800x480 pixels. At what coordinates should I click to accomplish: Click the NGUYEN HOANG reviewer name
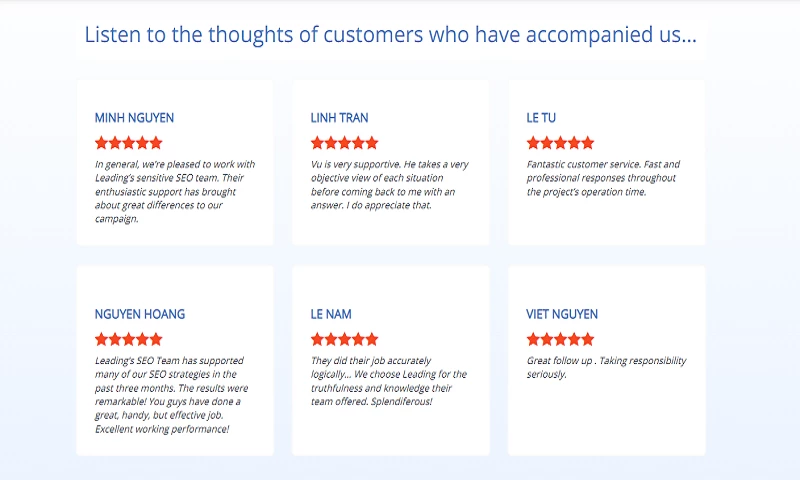tap(140, 314)
